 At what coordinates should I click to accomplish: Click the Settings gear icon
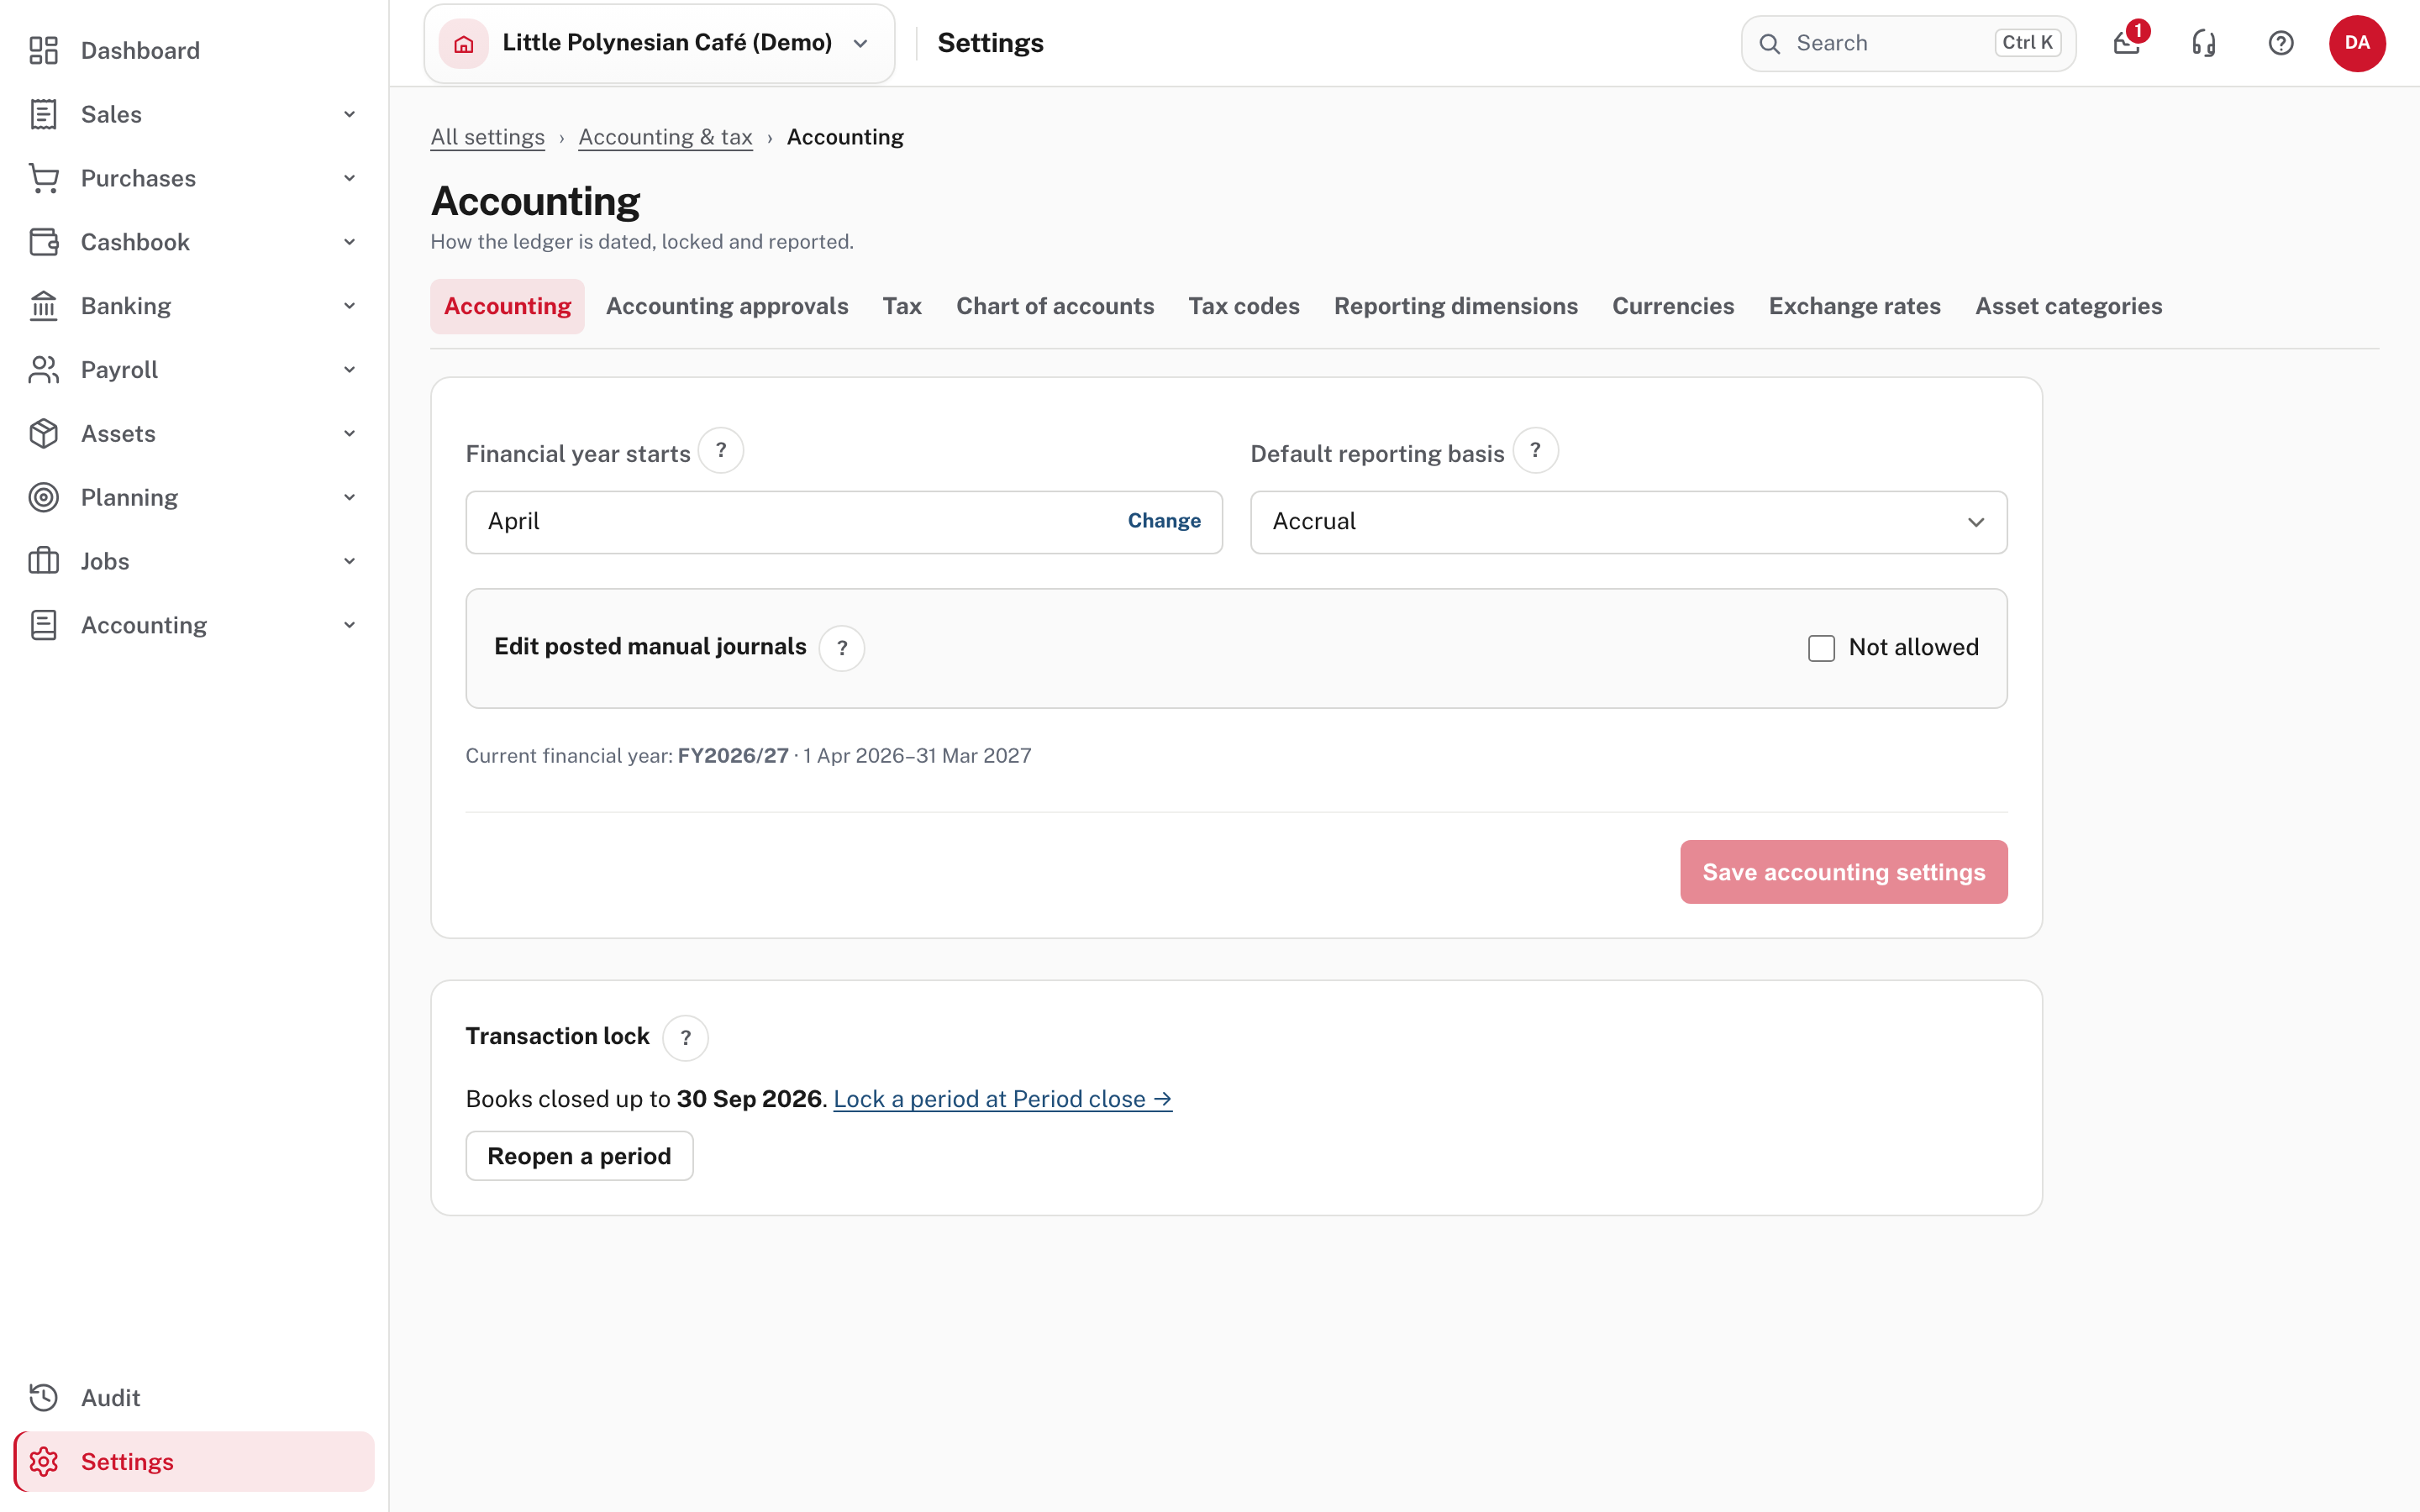click(x=43, y=1462)
